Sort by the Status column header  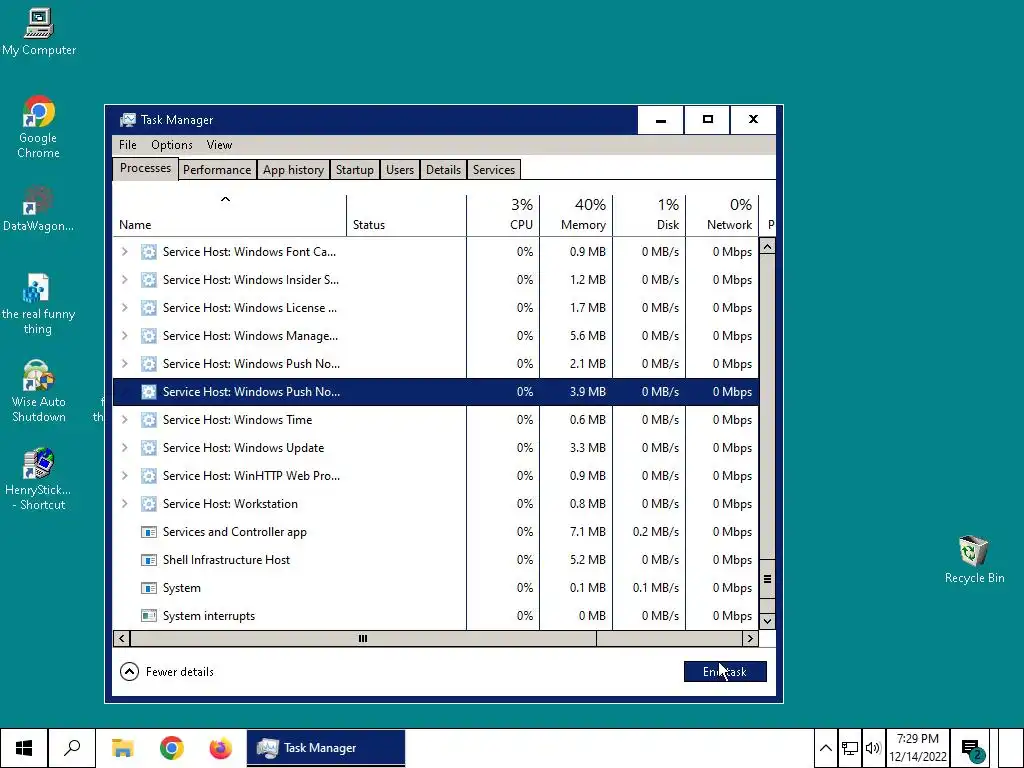pyautogui.click(x=406, y=215)
